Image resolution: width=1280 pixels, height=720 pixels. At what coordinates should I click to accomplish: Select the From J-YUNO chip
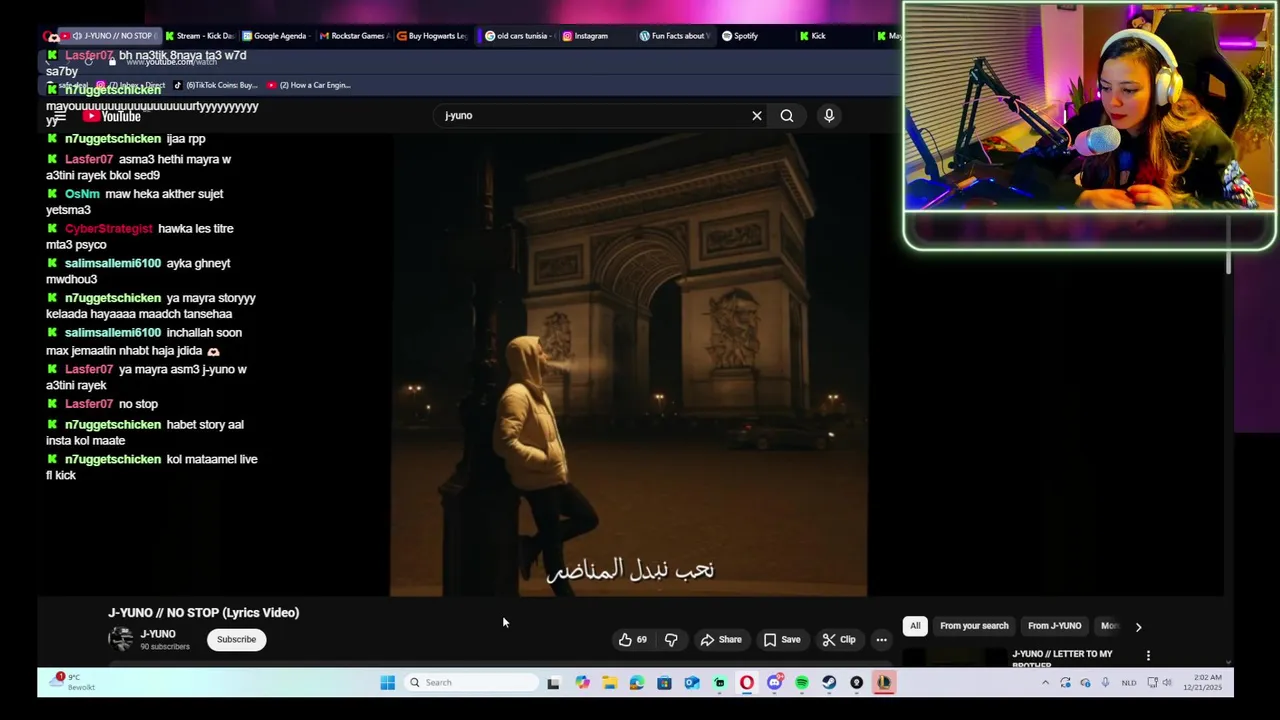coord(1054,626)
